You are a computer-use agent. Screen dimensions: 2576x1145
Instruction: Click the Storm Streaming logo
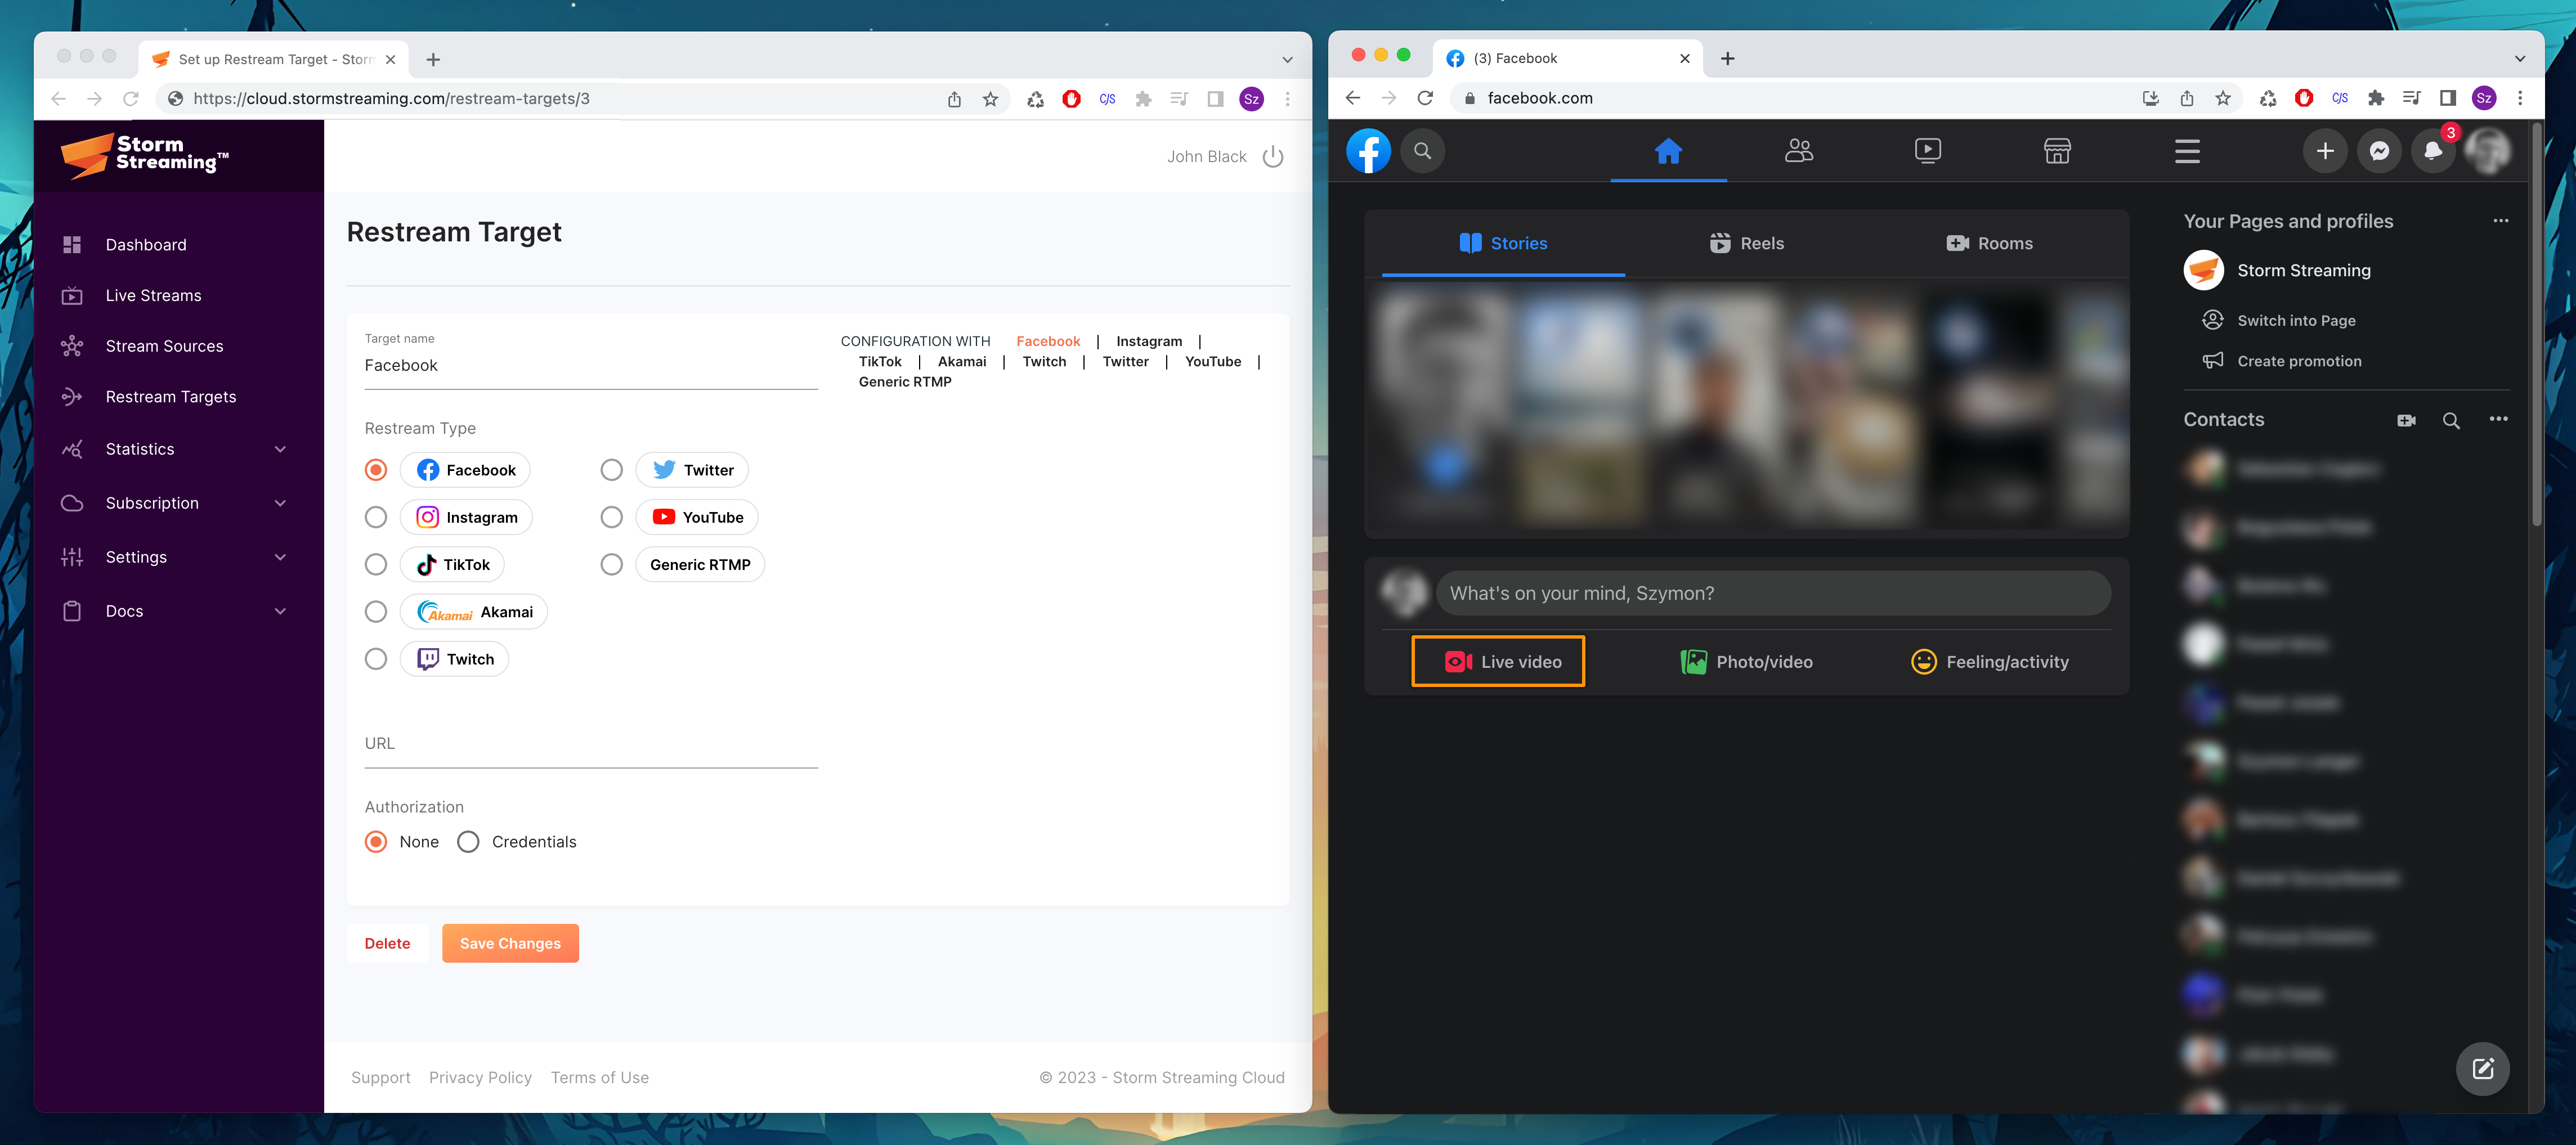coord(145,155)
